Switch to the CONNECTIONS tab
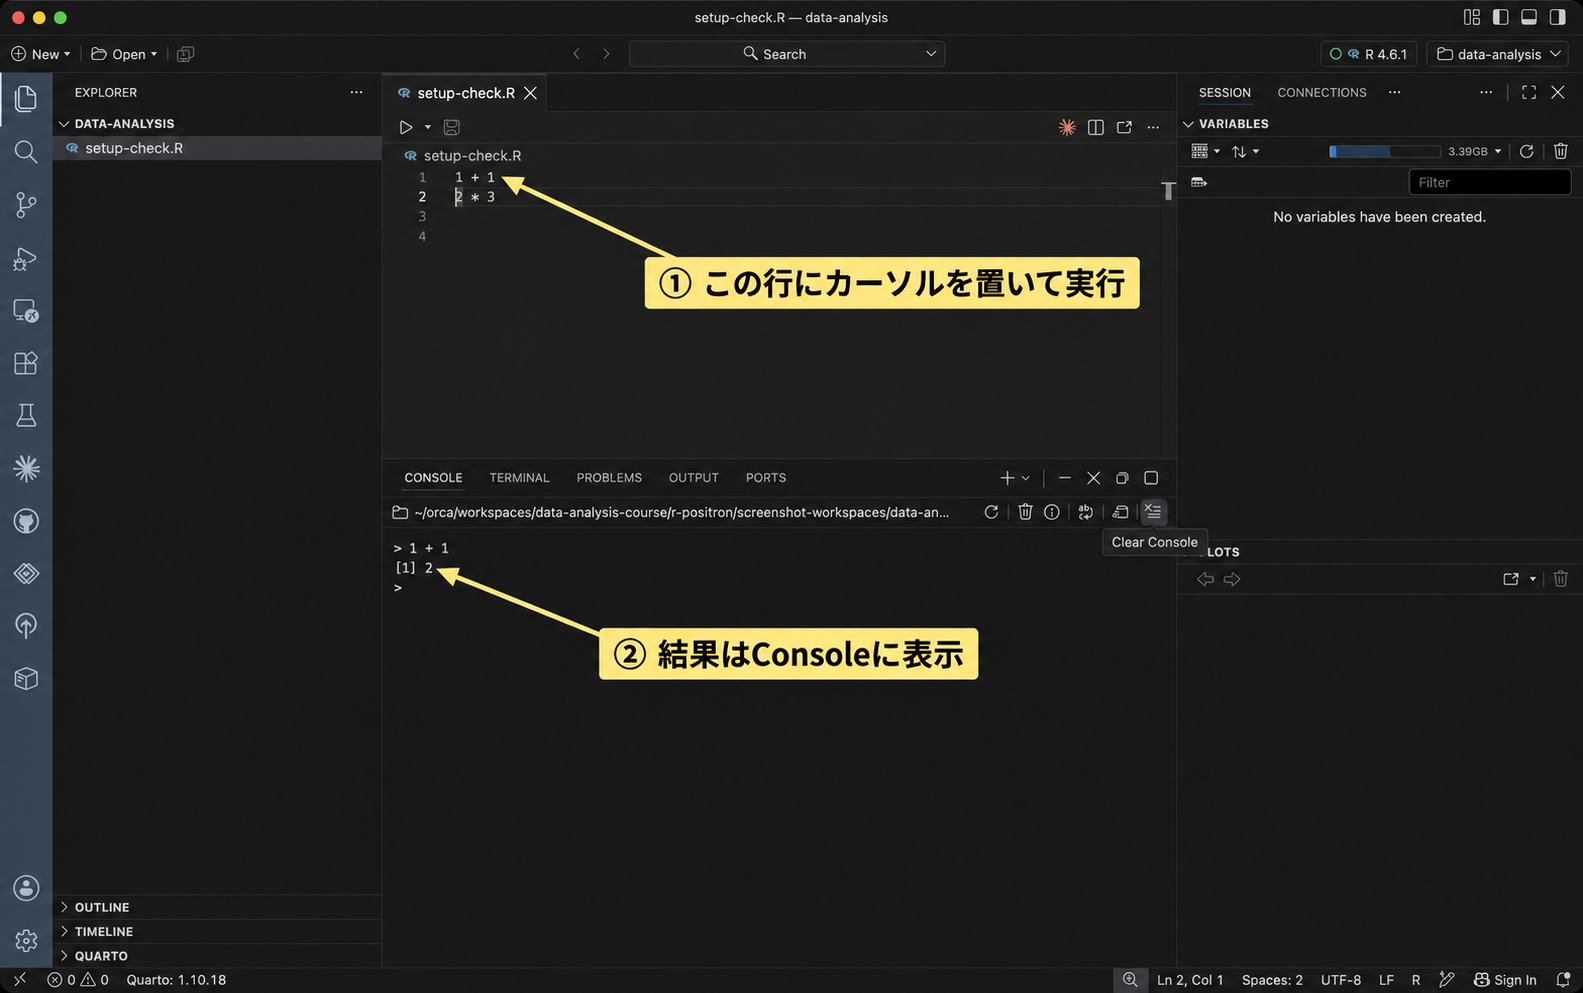1583x993 pixels. click(x=1321, y=92)
